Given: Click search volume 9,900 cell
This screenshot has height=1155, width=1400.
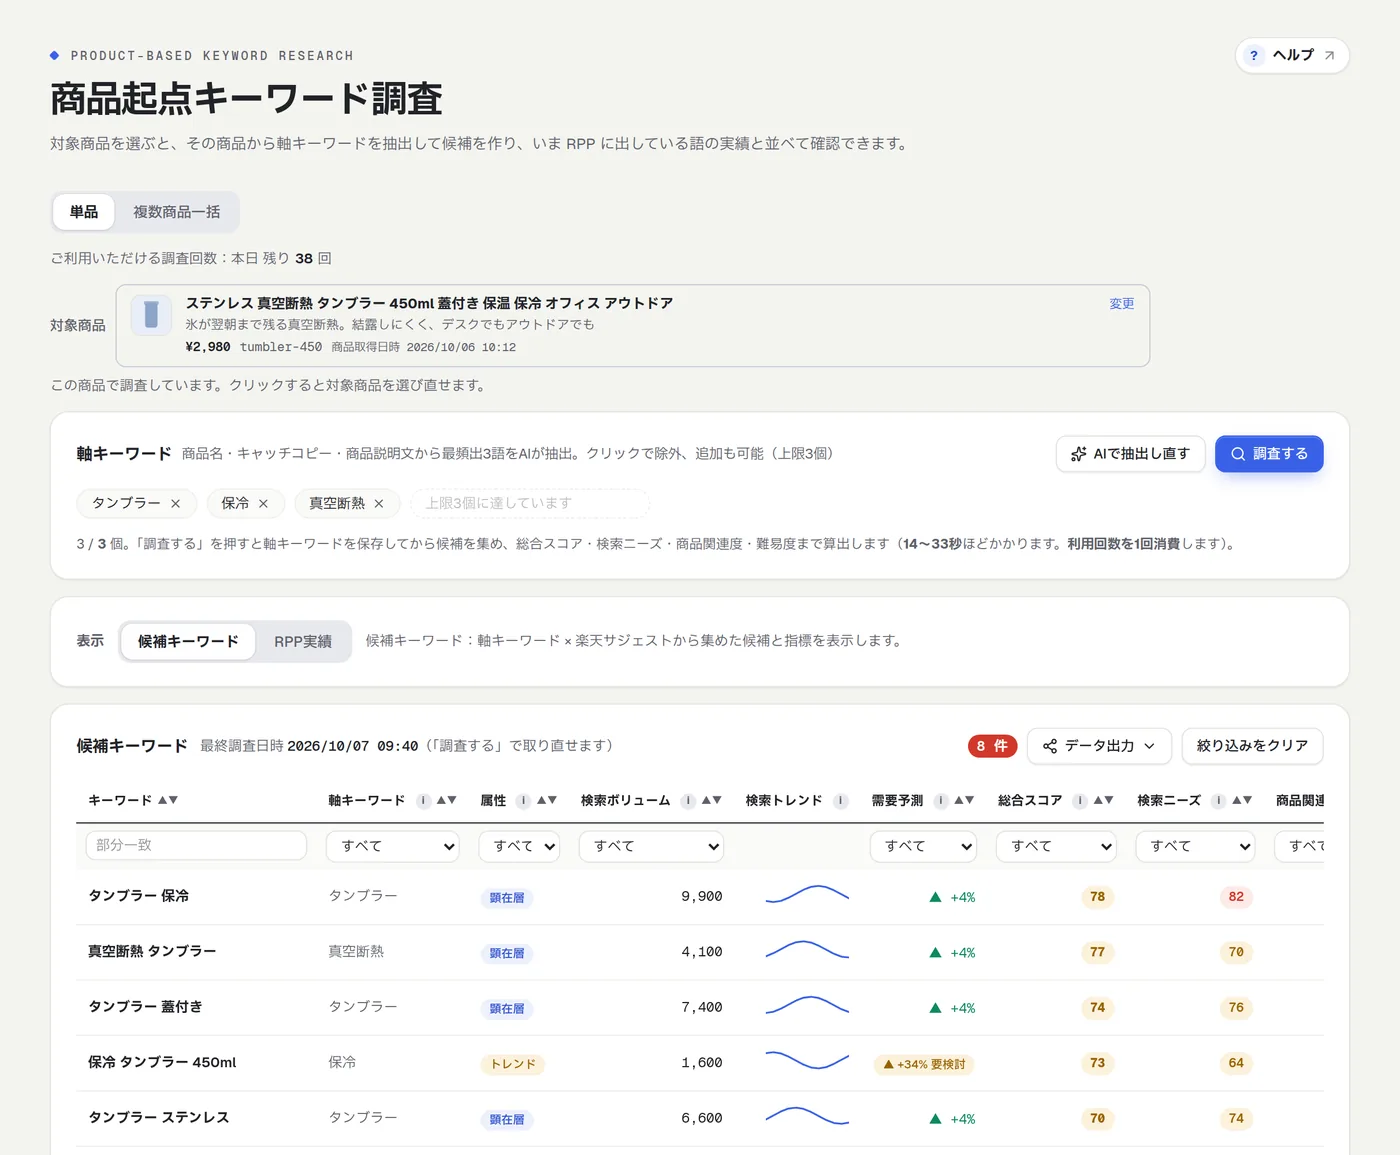Looking at the screenshot, I should coord(702,897).
